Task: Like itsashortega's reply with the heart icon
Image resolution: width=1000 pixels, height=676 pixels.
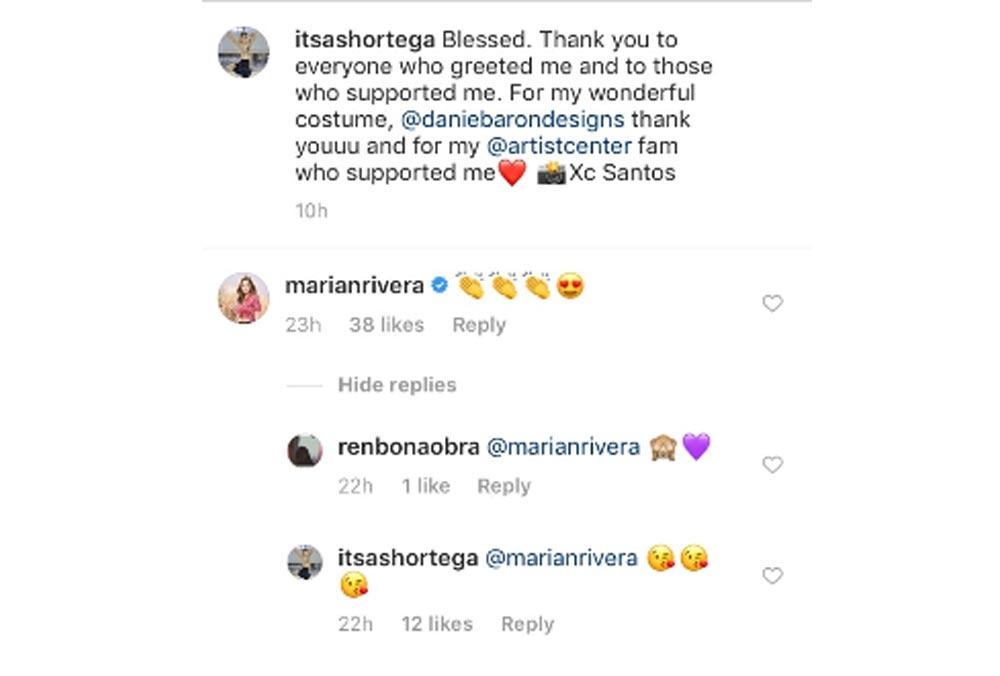Action: click(772, 575)
